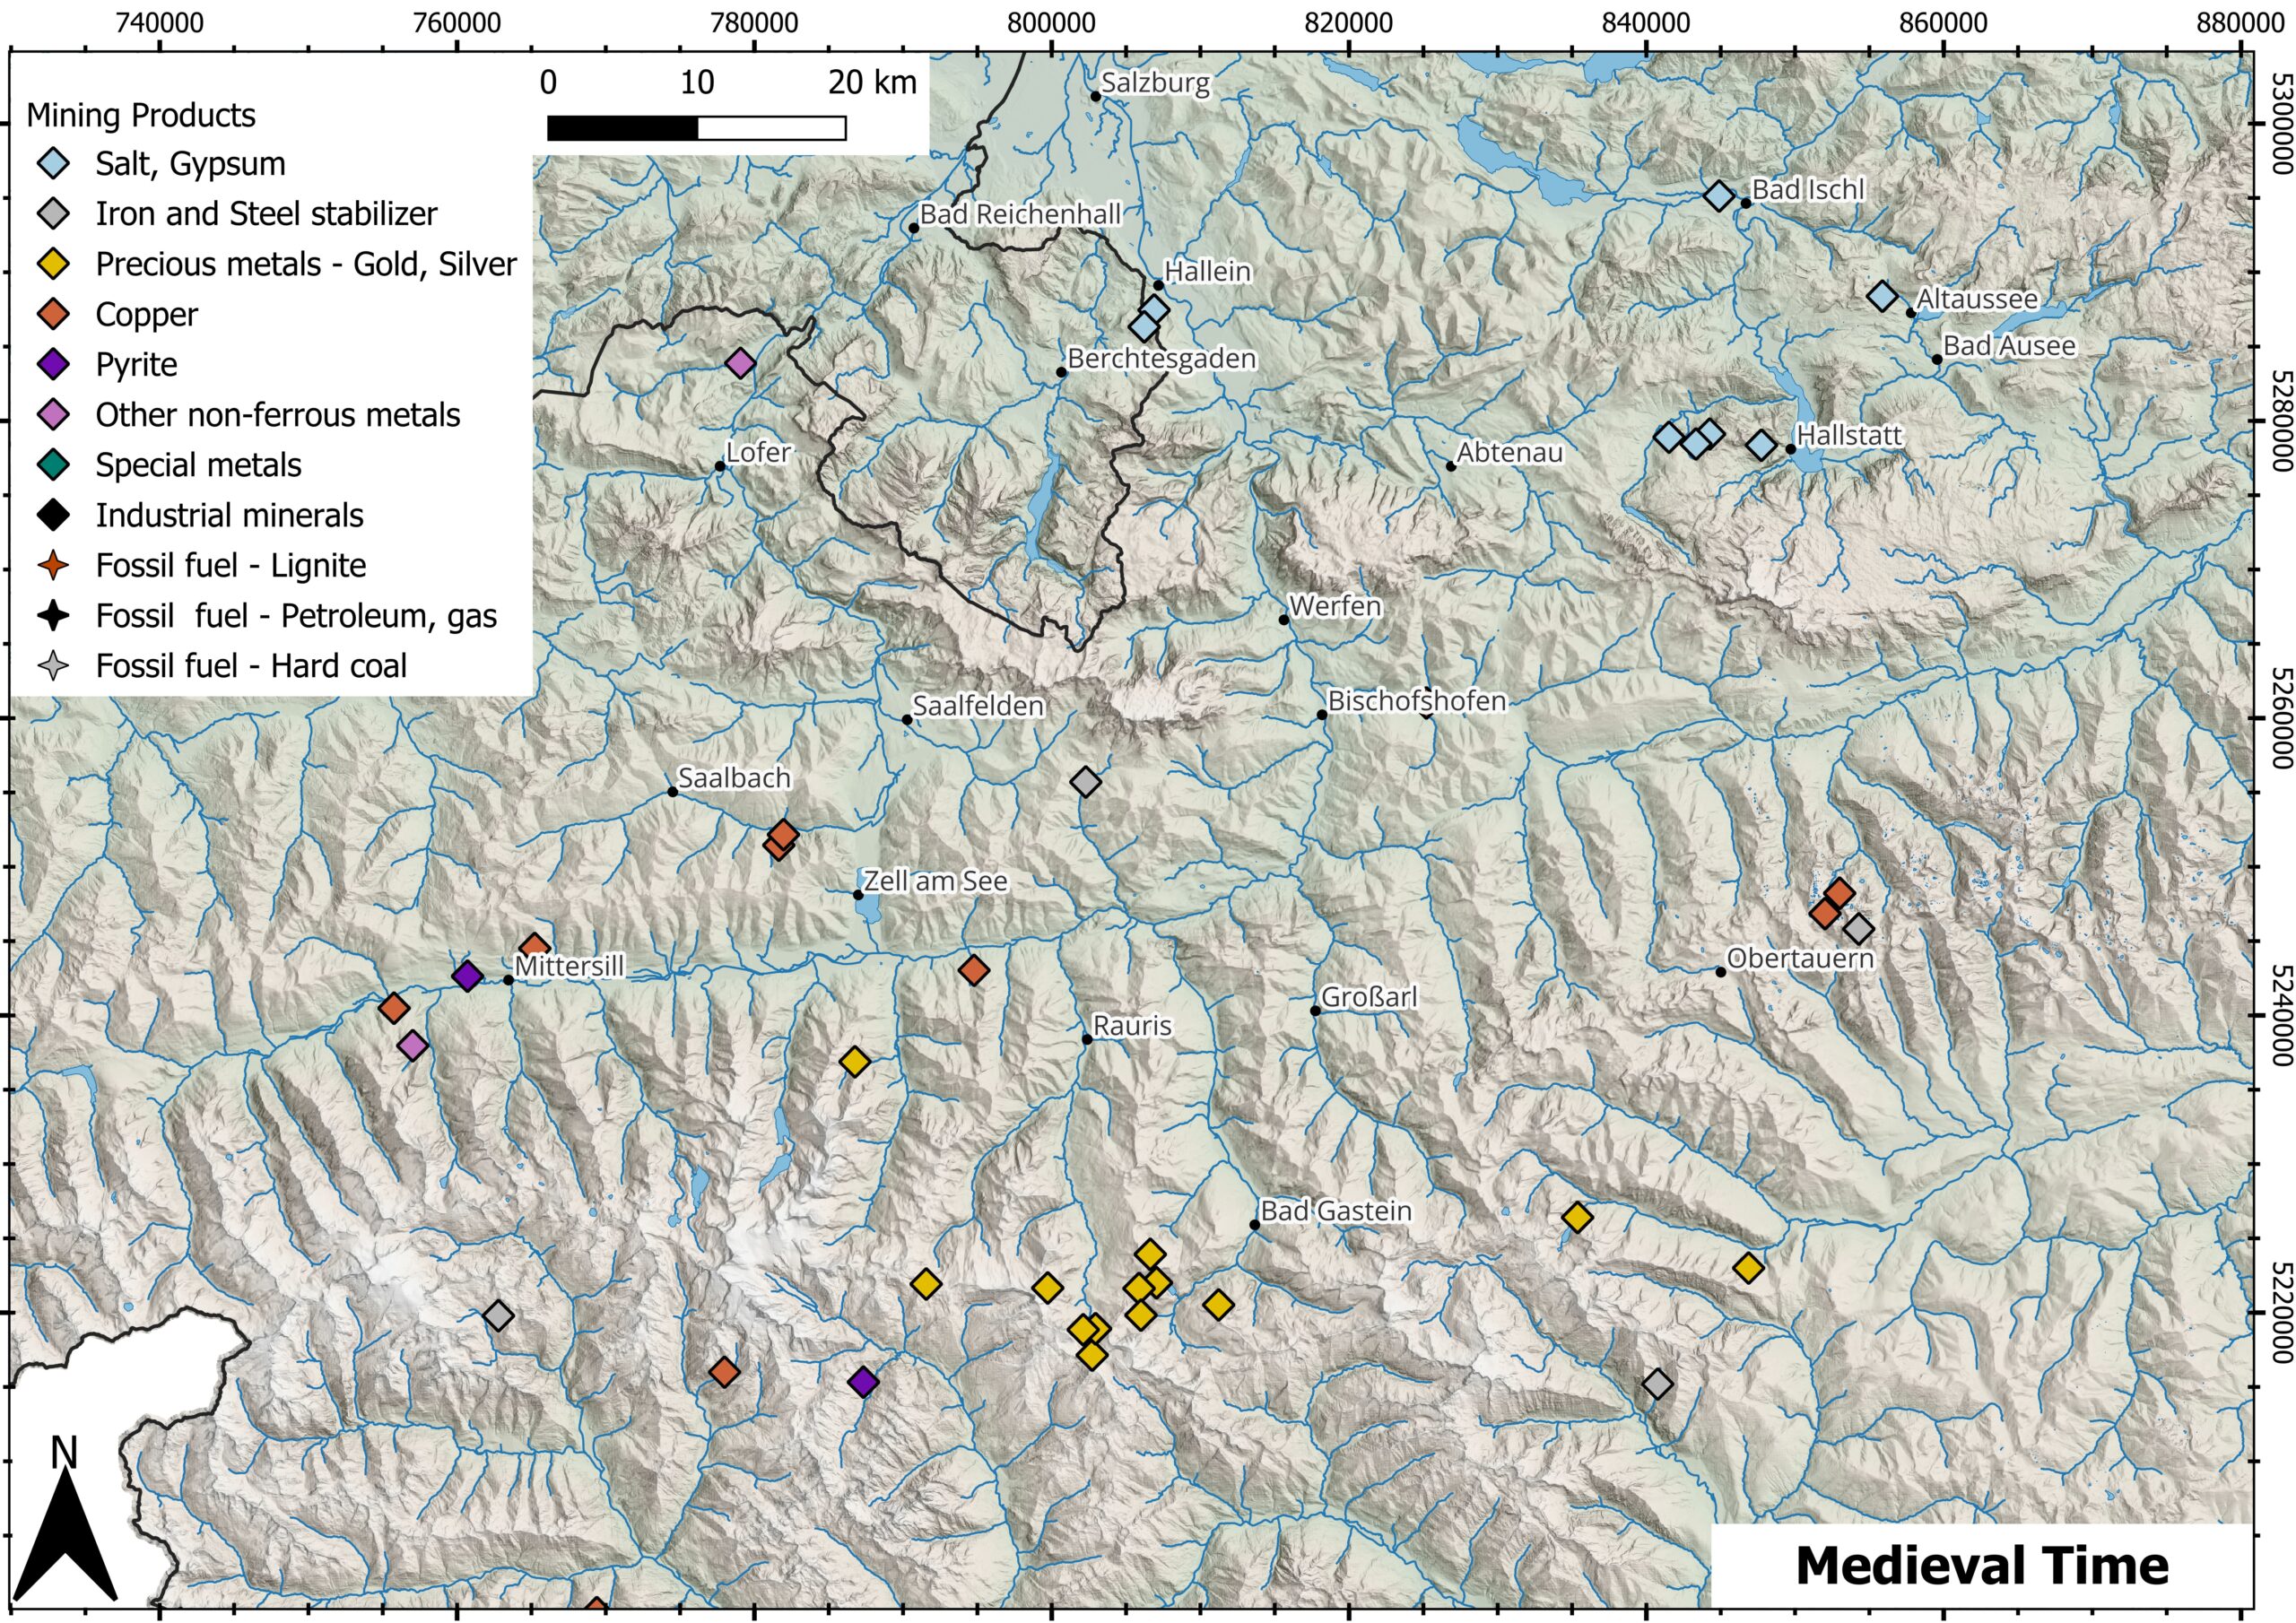This screenshot has height=1623, width=2296.
Task: Click the purple pyrite marker west of Mittersill
Action: (467, 976)
